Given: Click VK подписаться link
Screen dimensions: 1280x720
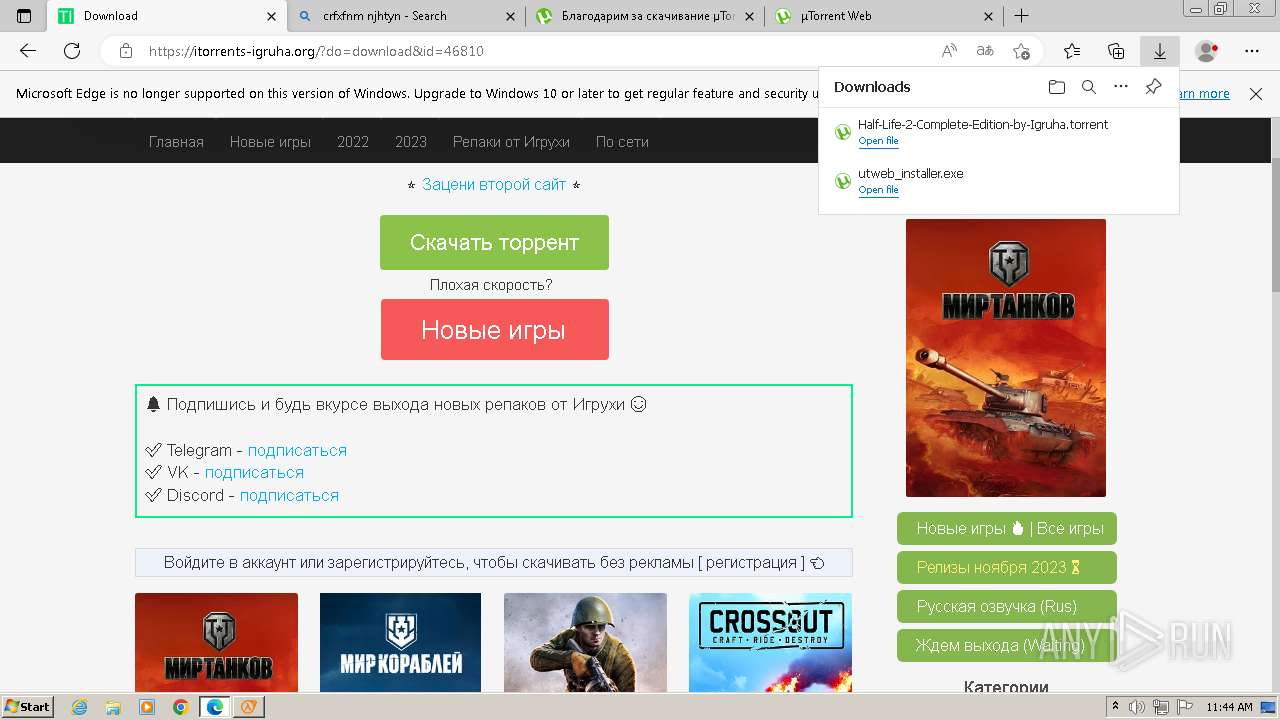Looking at the screenshot, I should tap(254, 472).
